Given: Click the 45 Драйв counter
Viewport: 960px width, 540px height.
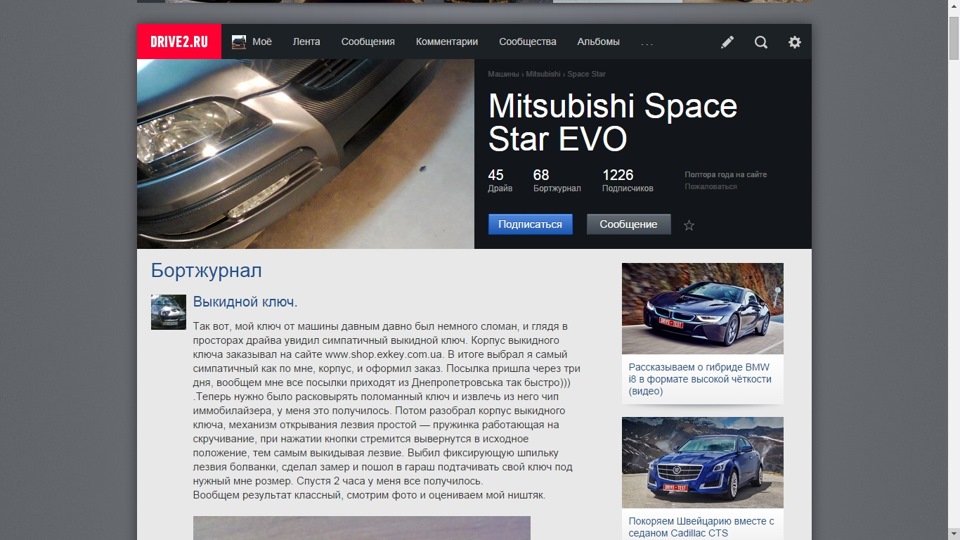Looking at the screenshot, I should pos(500,181).
